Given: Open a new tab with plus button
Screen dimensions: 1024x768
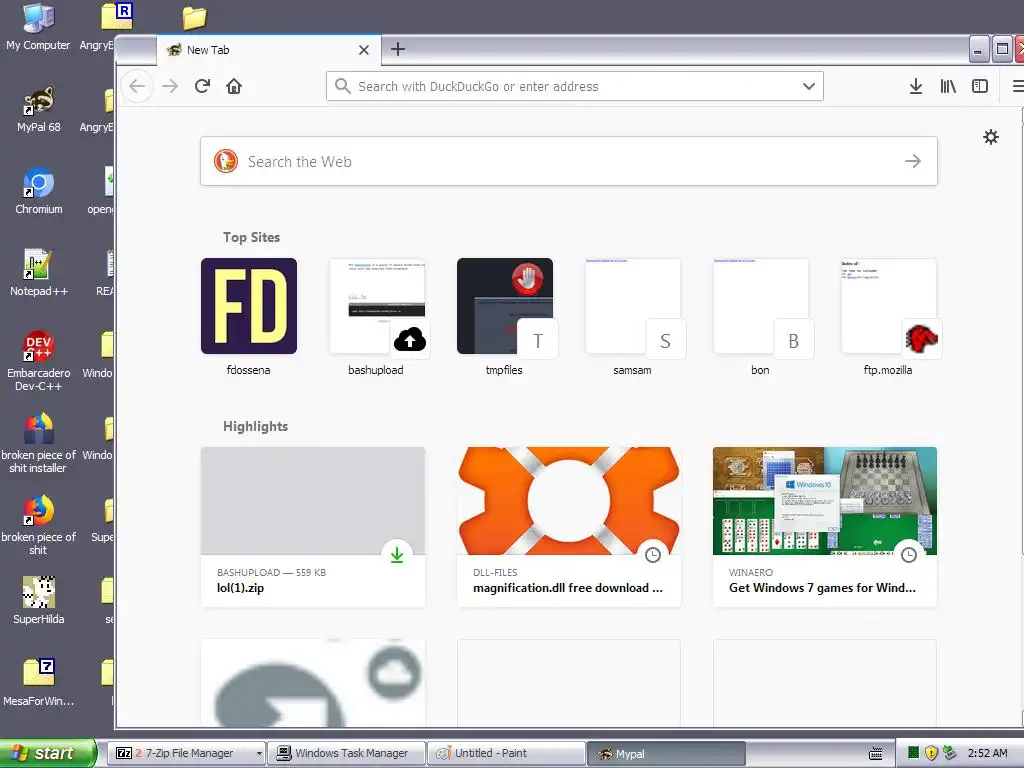Looking at the screenshot, I should tap(398, 49).
